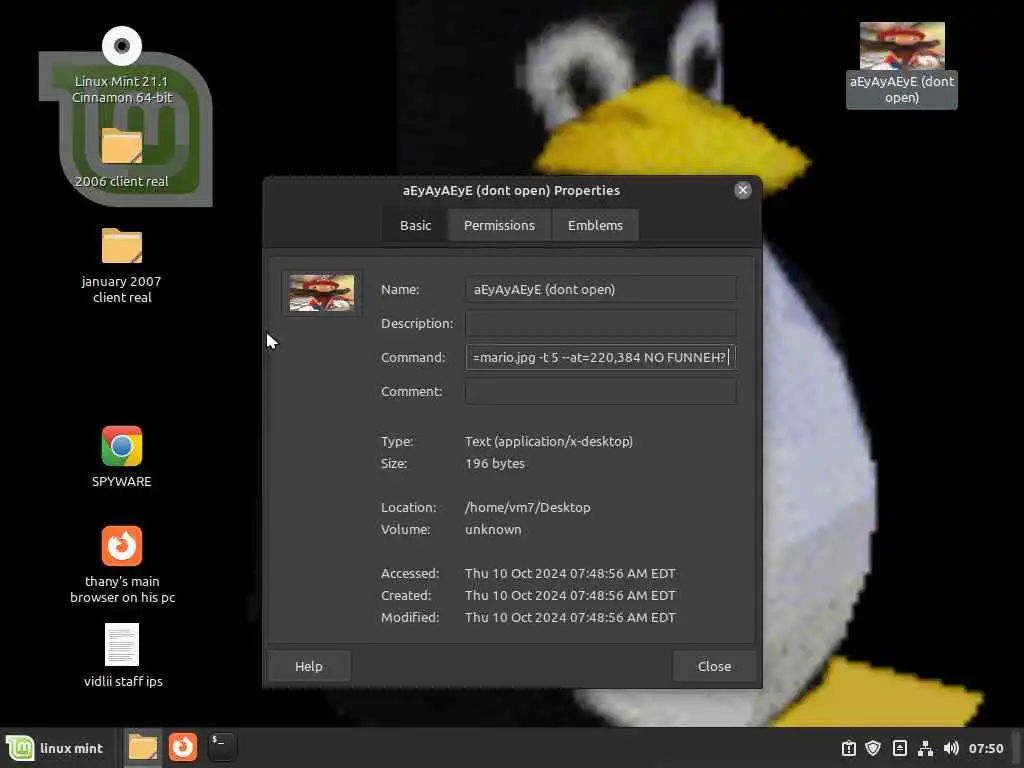Switch to the Basic tab
Image resolution: width=1024 pixels, height=768 pixels.
tap(415, 225)
